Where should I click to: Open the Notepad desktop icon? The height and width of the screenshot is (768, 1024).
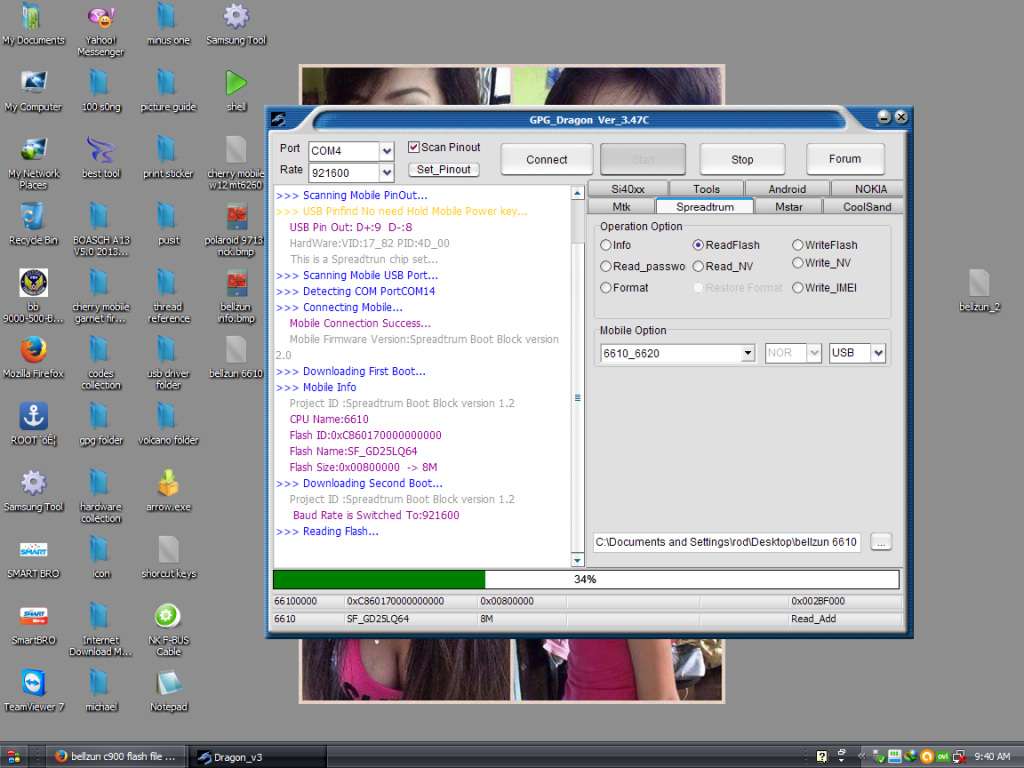coord(168,683)
